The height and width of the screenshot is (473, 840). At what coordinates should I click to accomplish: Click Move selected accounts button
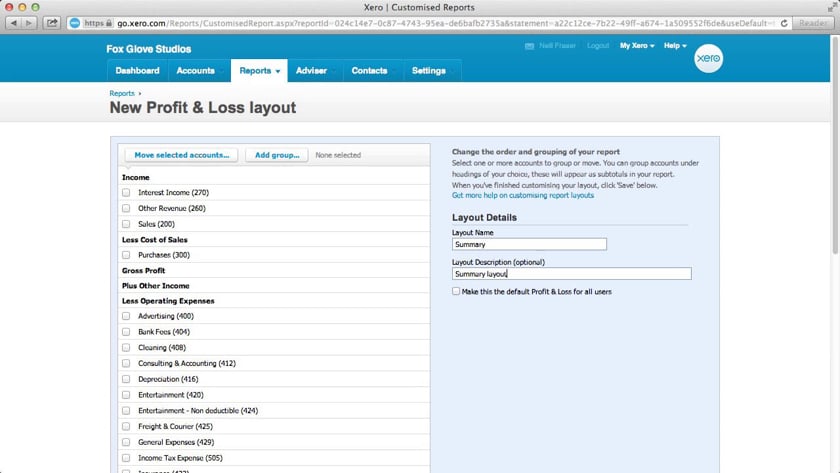182,155
